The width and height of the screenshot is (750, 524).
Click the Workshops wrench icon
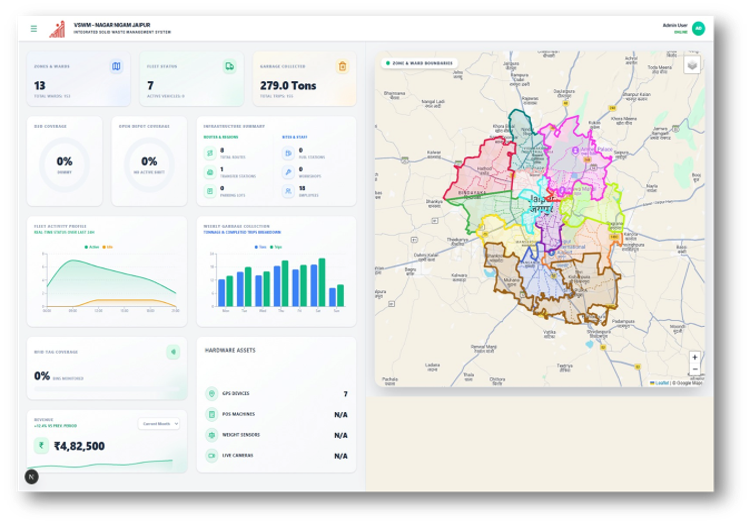pos(288,172)
